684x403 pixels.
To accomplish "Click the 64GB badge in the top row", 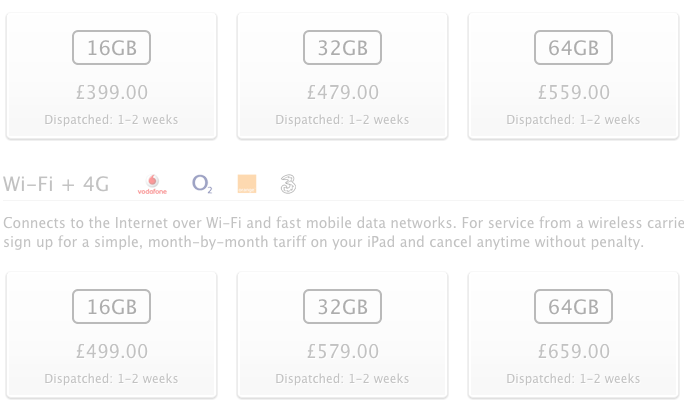I will (574, 48).
